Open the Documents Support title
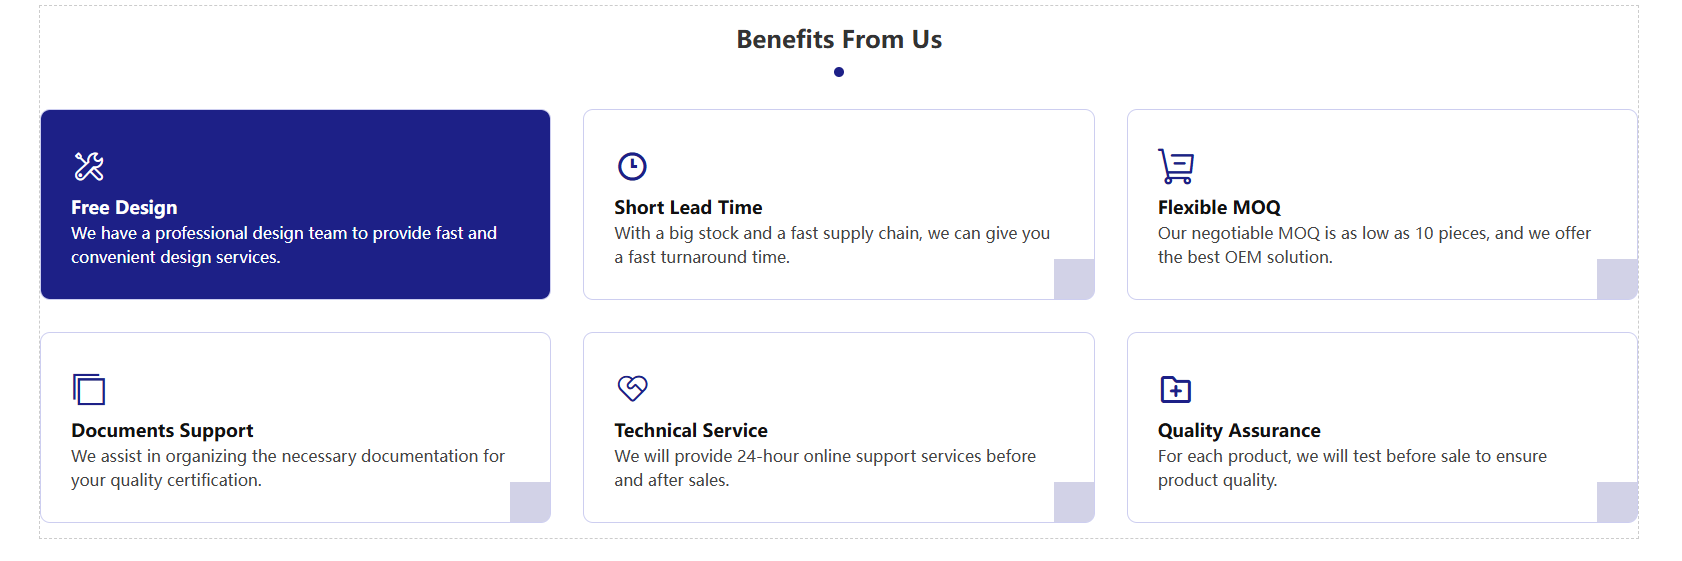Screen dimensions: 1682x561 (x=162, y=430)
